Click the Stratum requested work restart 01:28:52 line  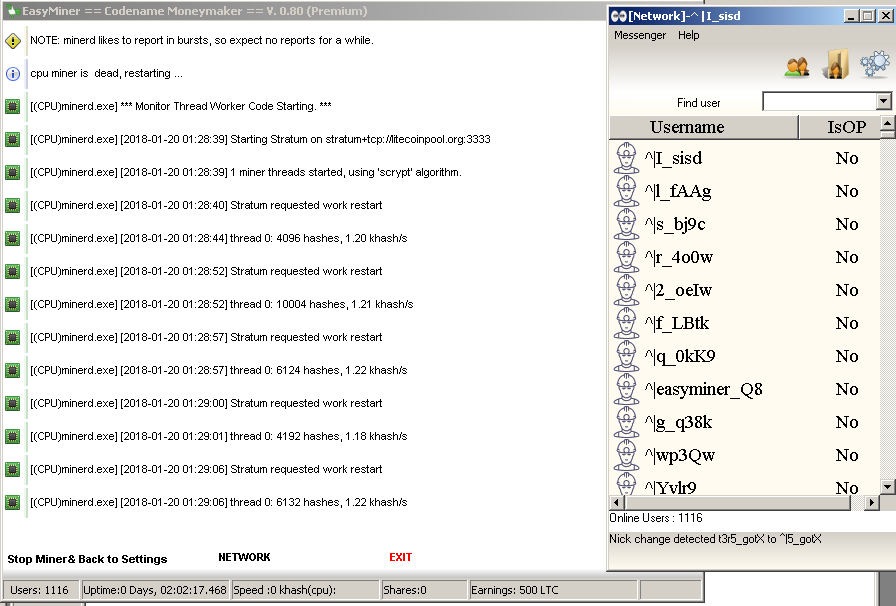[206, 272]
